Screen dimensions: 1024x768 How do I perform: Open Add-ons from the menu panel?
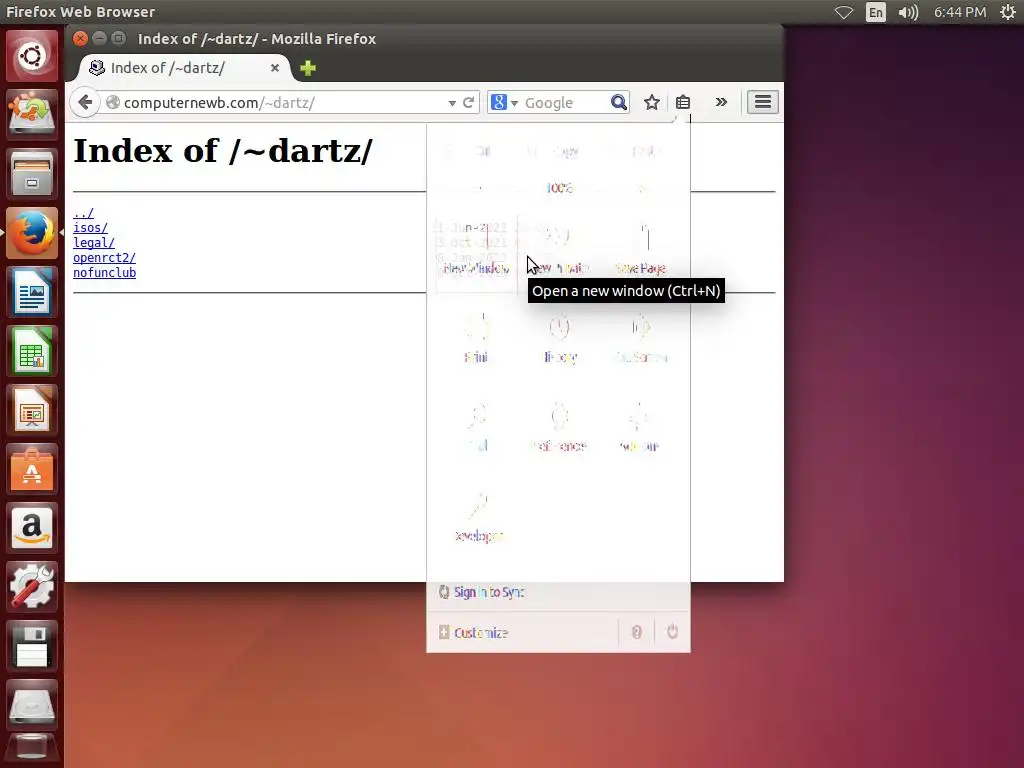(641, 429)
